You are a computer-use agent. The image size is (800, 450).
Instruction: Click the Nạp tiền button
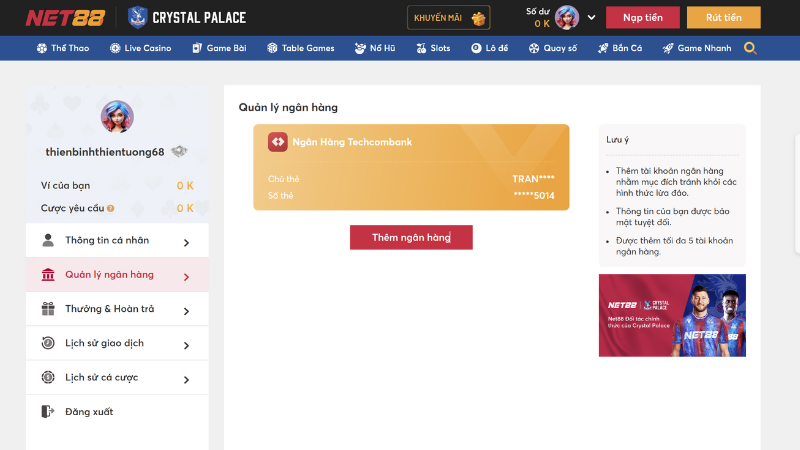(642, 18)
